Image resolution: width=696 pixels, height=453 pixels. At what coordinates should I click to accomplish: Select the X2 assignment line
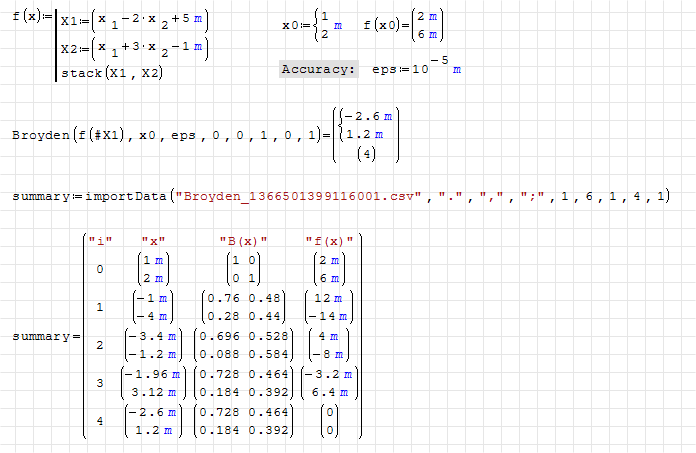pos(137,50)
